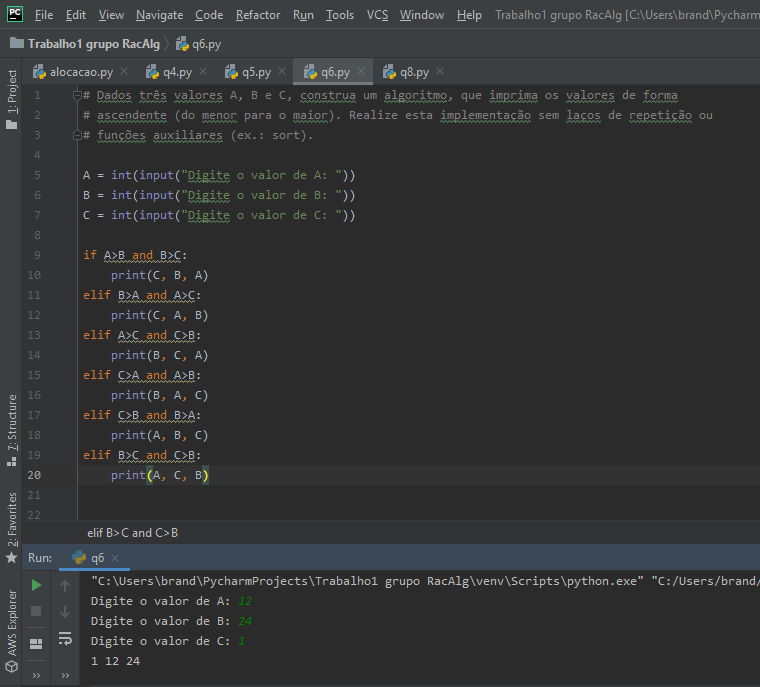Close the q6.py editor tab
760x687 pixels.
[361, 71]
